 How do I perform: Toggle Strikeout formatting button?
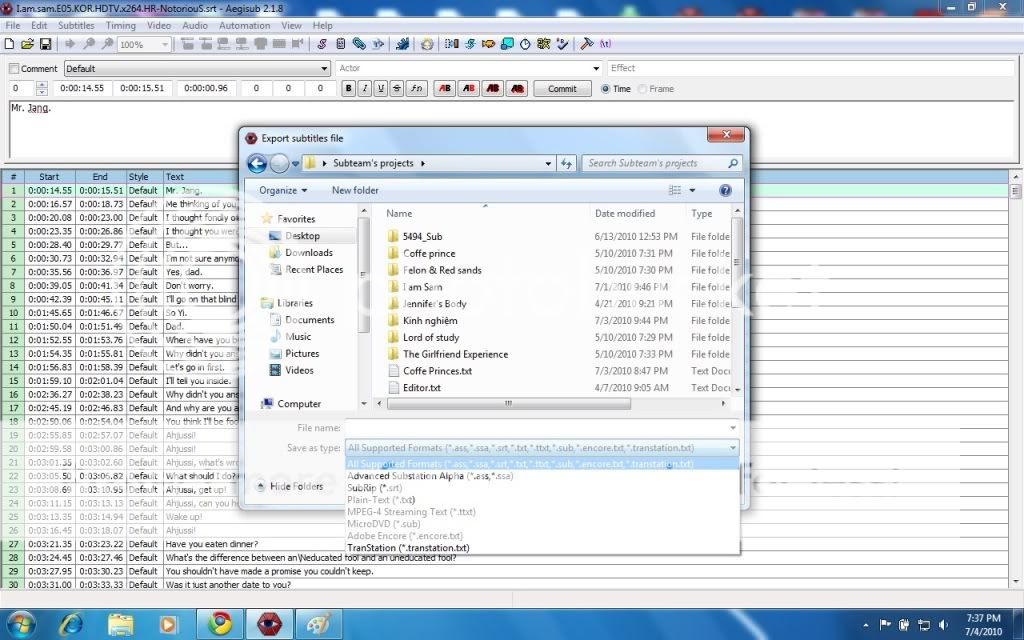coord(396,88)
